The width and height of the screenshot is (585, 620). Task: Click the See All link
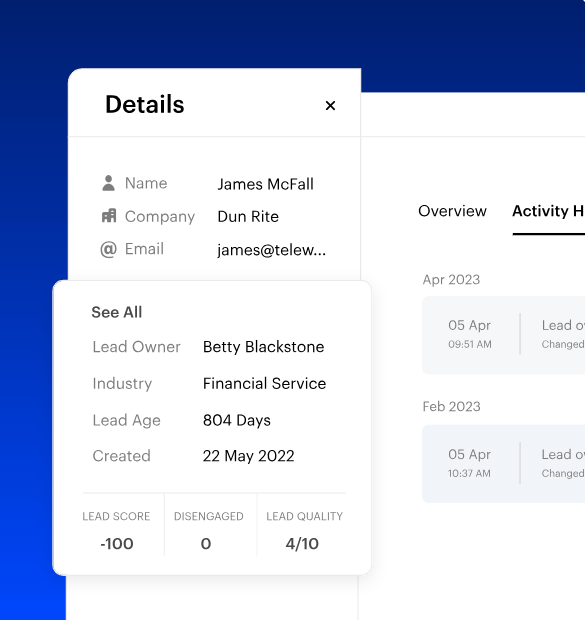coord(117,312)
